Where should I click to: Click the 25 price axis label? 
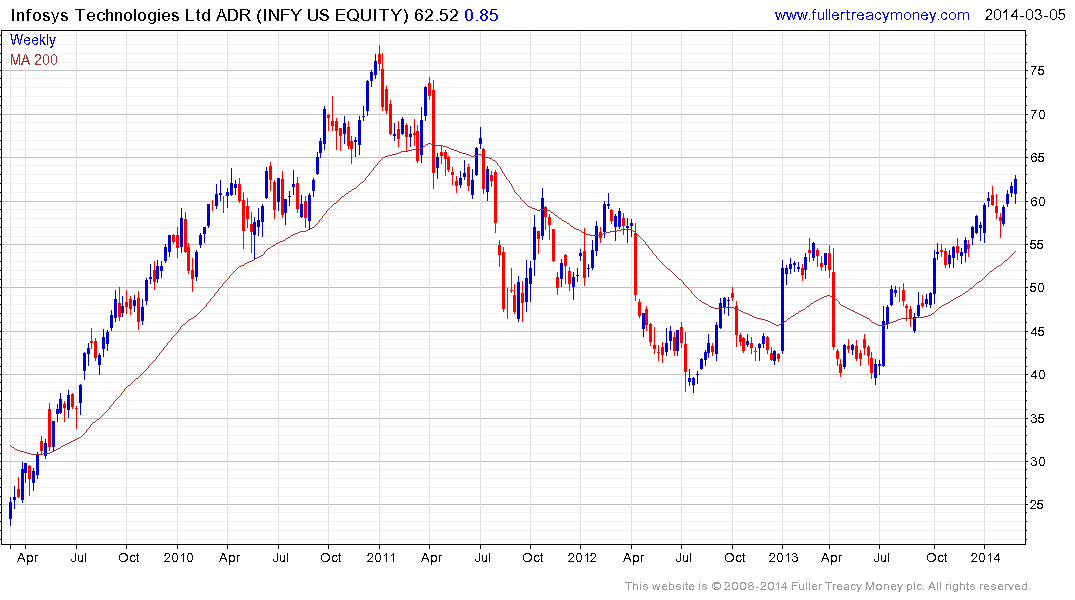click(1037, 505)
